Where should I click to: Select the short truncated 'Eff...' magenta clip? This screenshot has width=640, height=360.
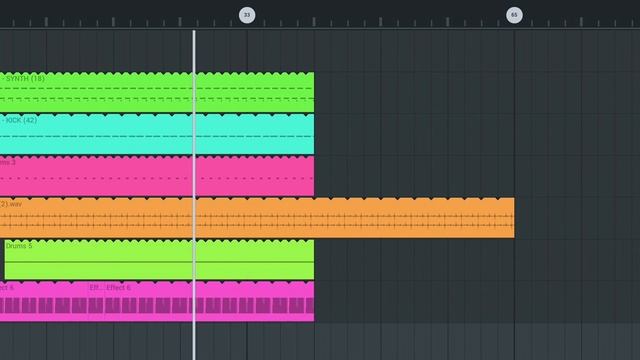(96, 301)
